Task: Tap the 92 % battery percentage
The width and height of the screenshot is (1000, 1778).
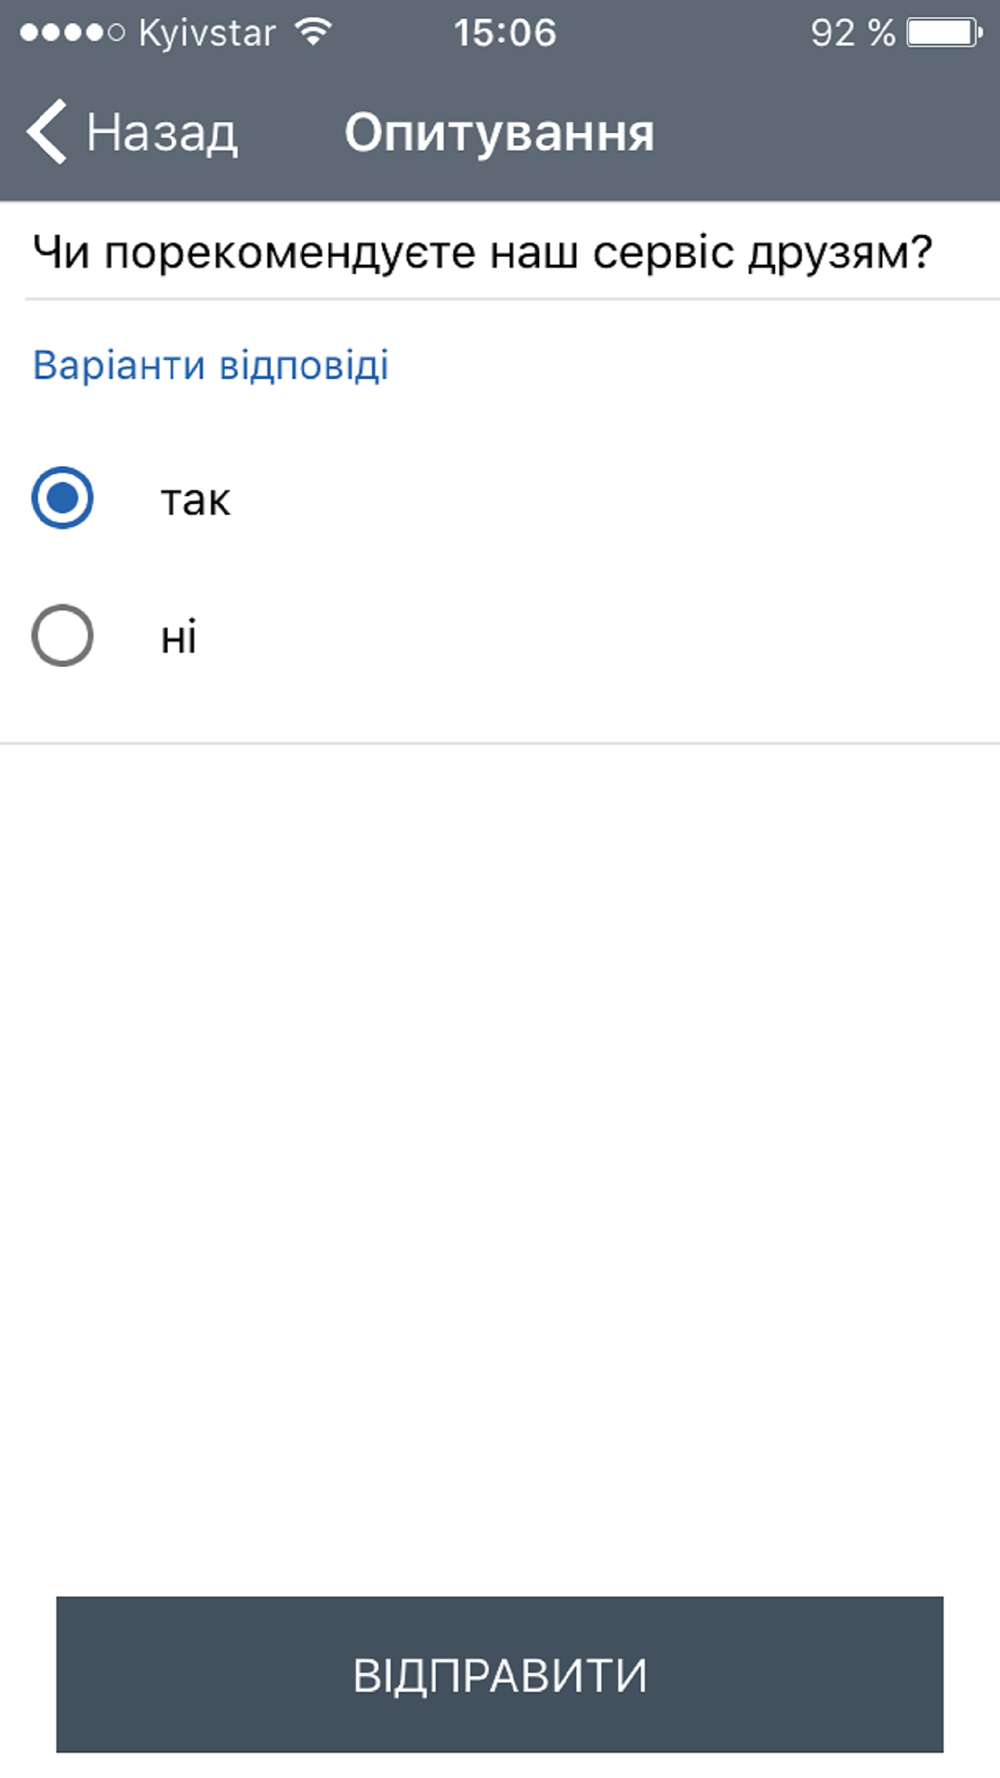Action: [x=852, y=33]
